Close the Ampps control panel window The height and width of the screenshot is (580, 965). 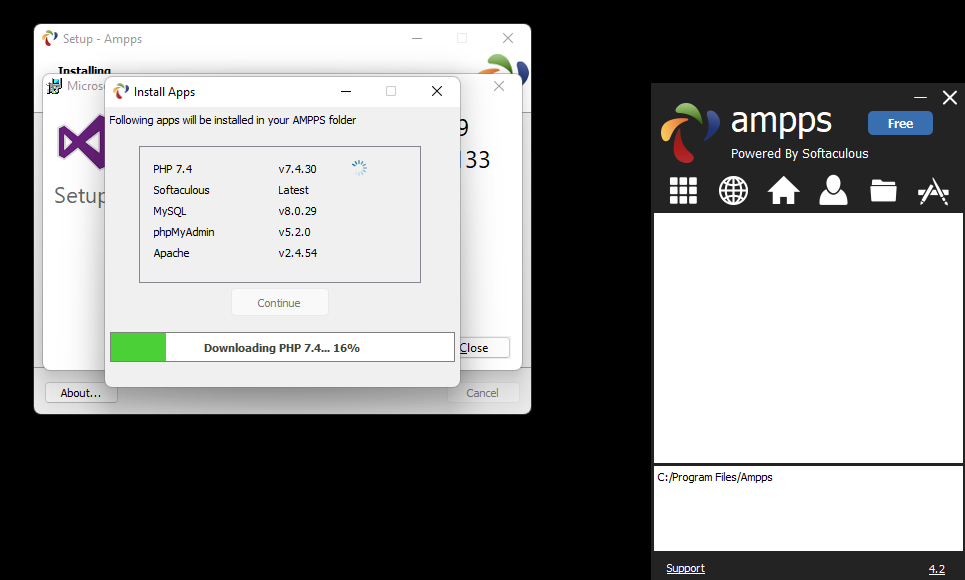949,97
